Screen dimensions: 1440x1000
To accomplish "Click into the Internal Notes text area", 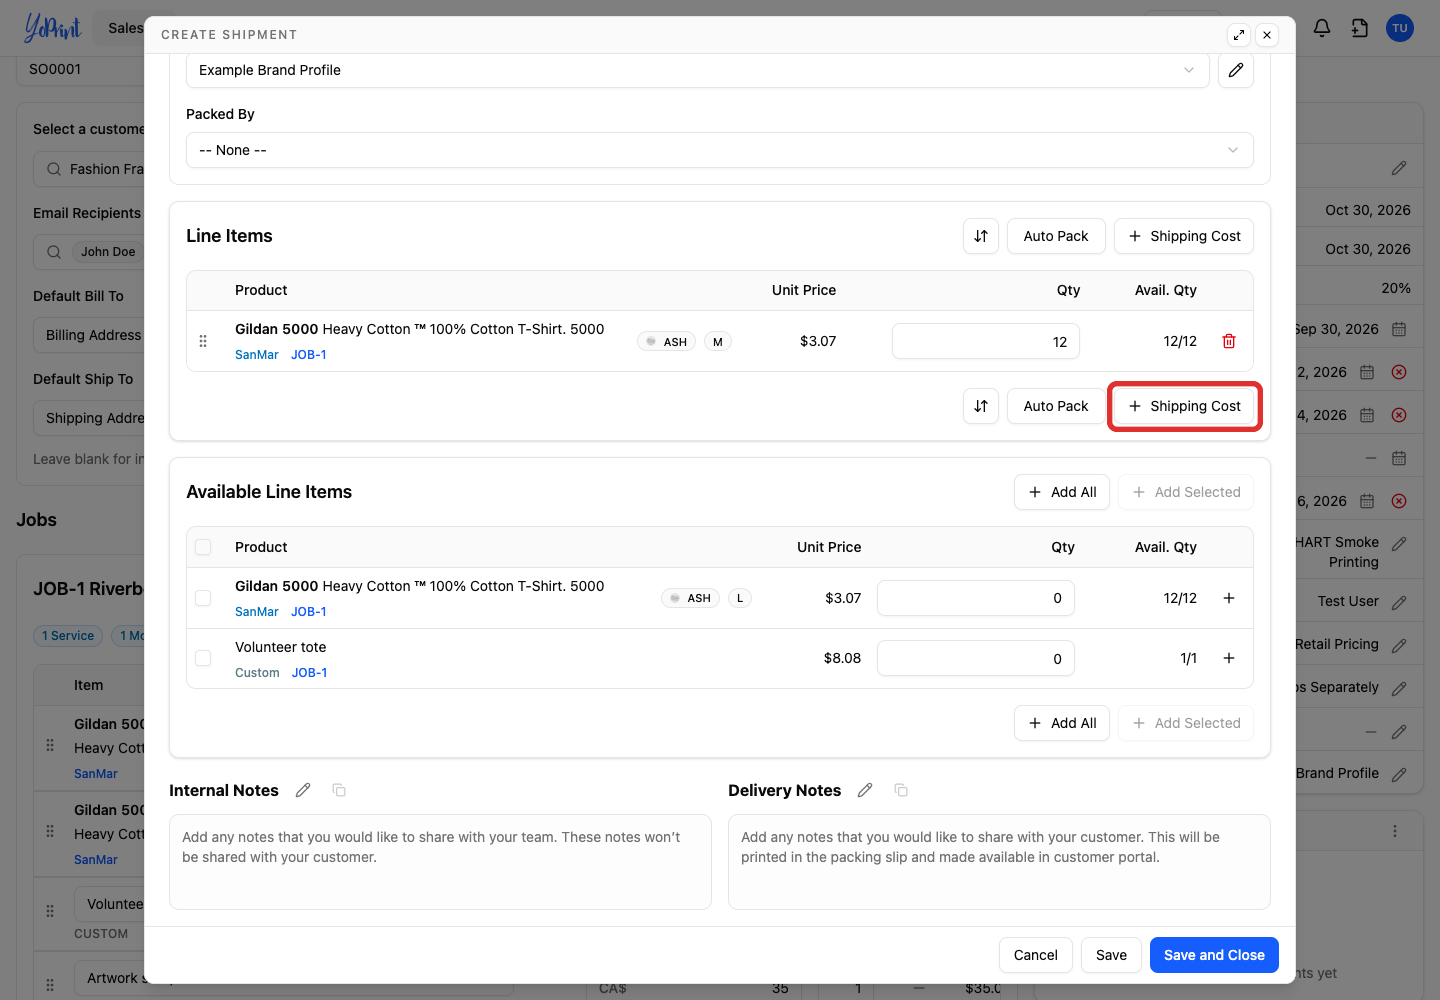I will tap(440, 862).
